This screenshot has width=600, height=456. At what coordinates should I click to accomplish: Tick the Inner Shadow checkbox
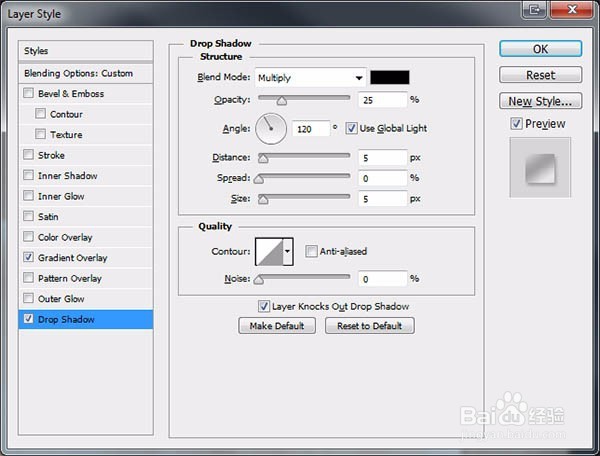[x=28, y=175]
